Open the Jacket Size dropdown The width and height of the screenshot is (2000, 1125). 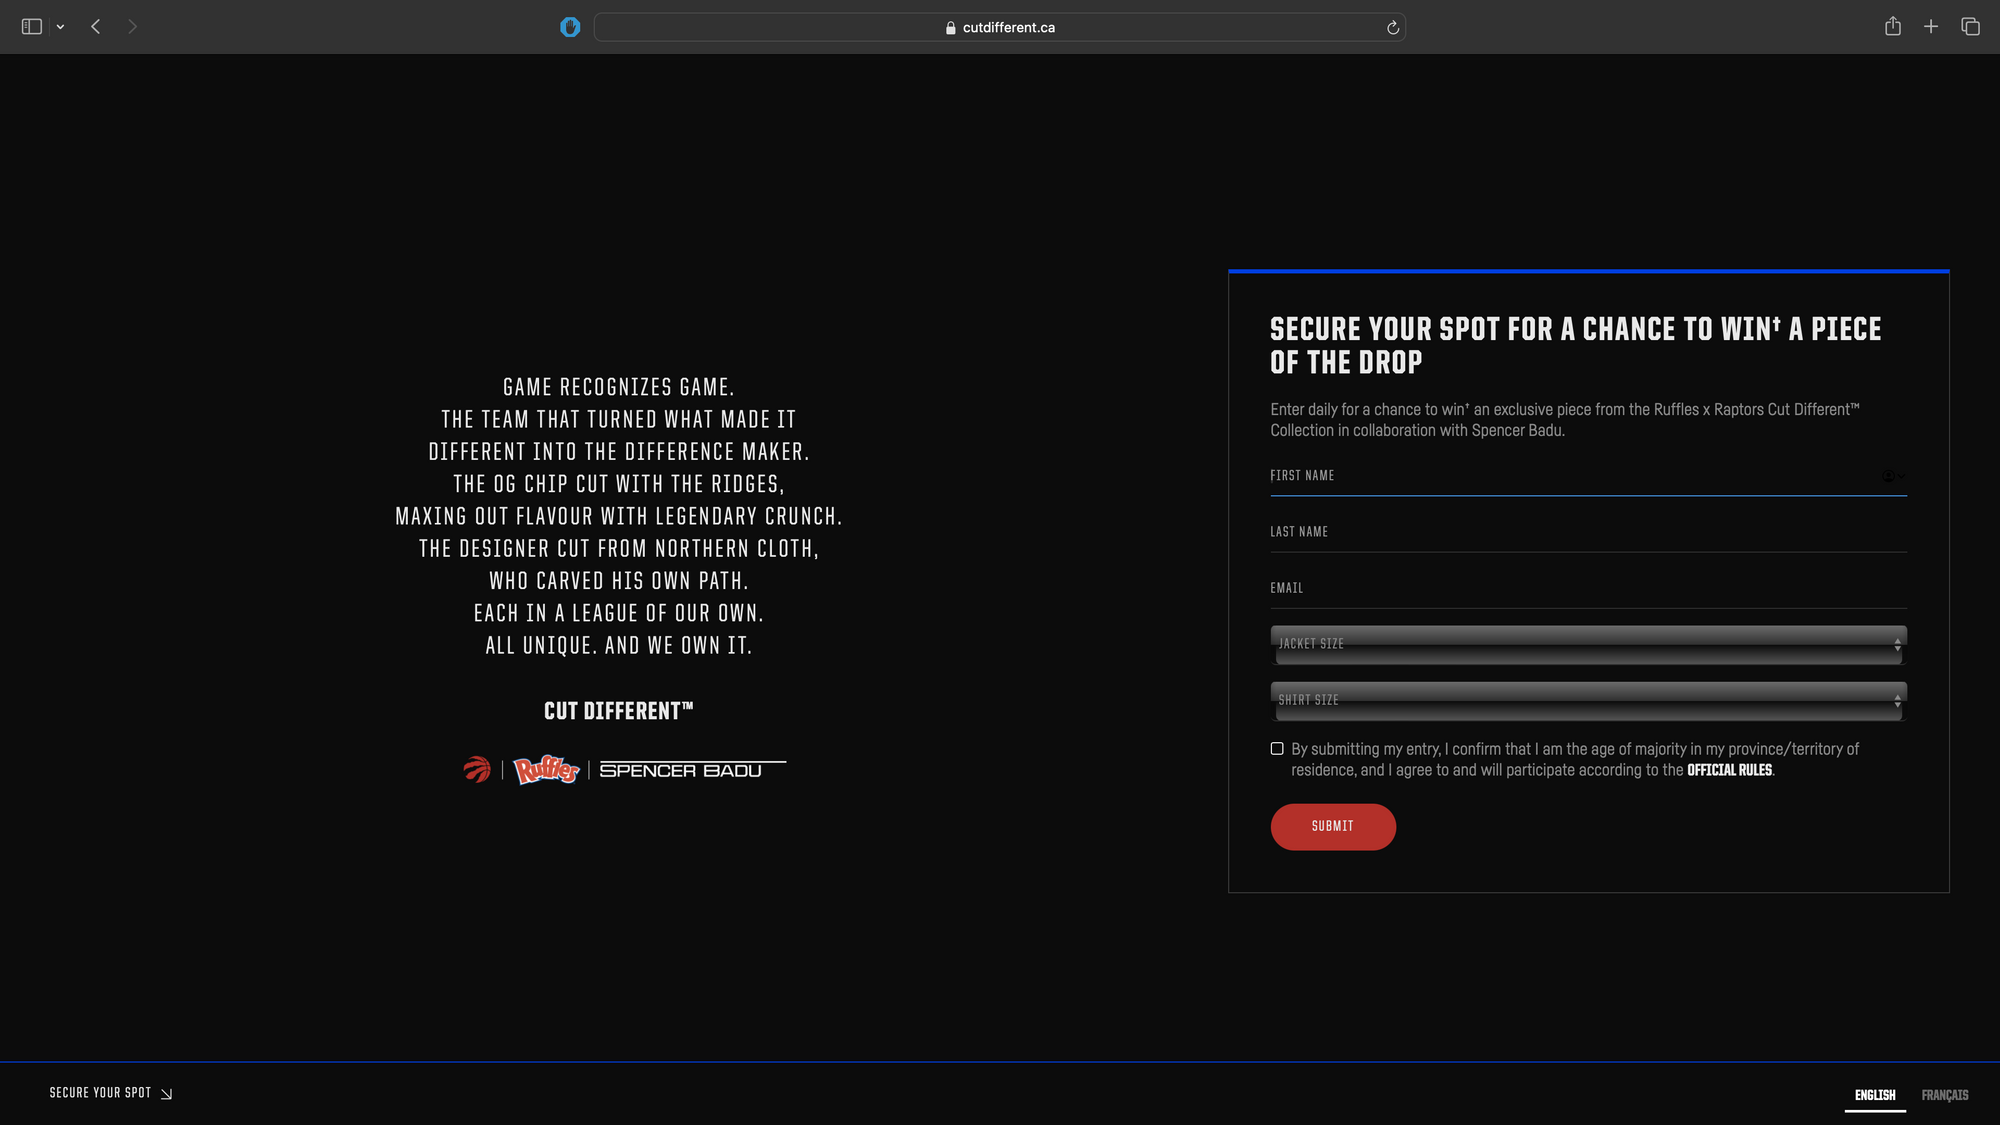[x=1588, y=645]
